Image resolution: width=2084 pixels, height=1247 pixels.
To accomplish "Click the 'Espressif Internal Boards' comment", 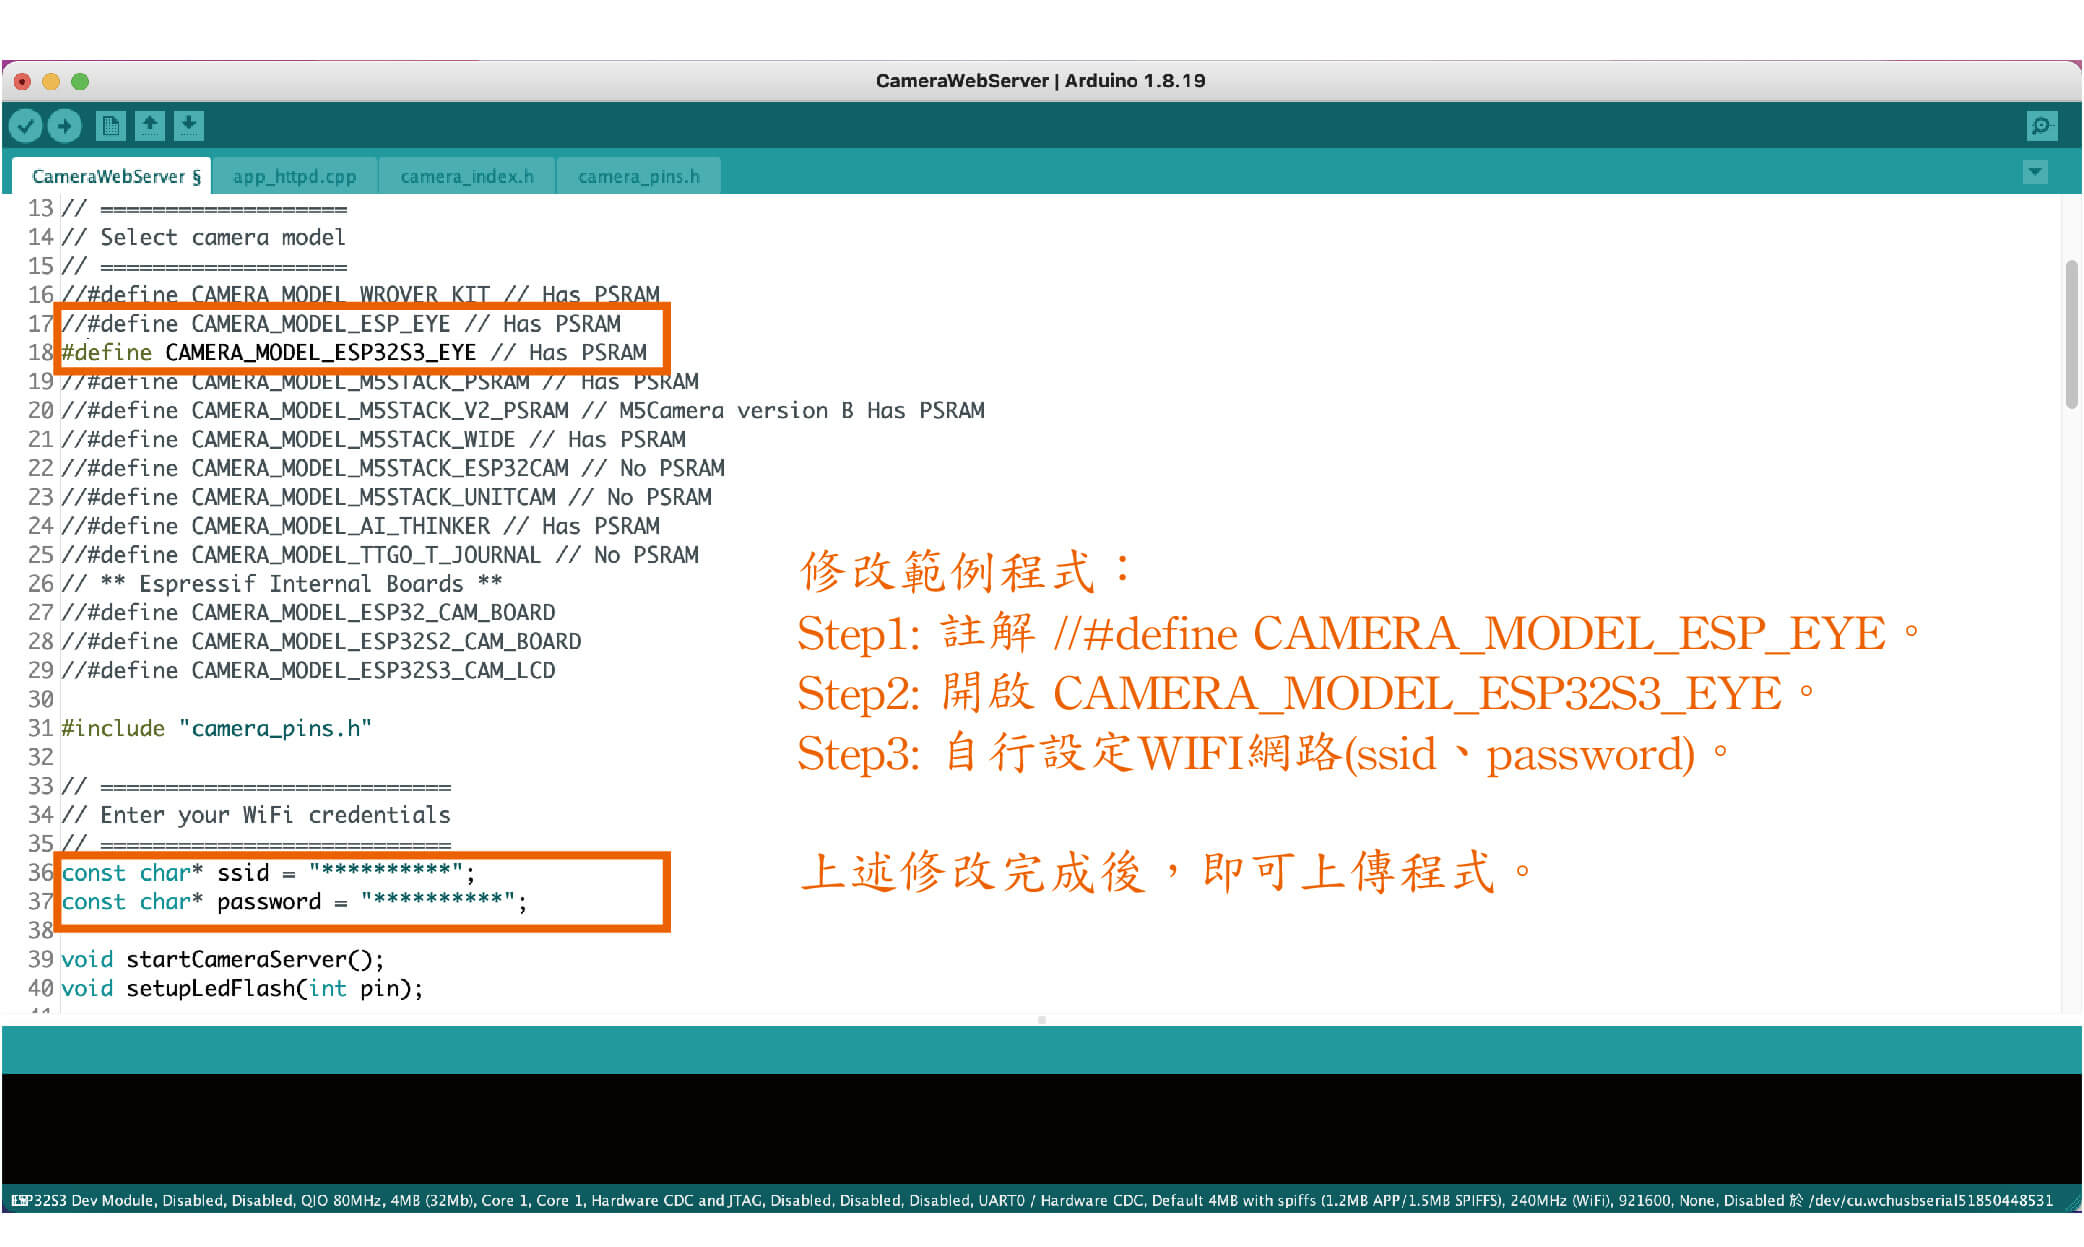I will pyautogui.click(x=281, y=584).
